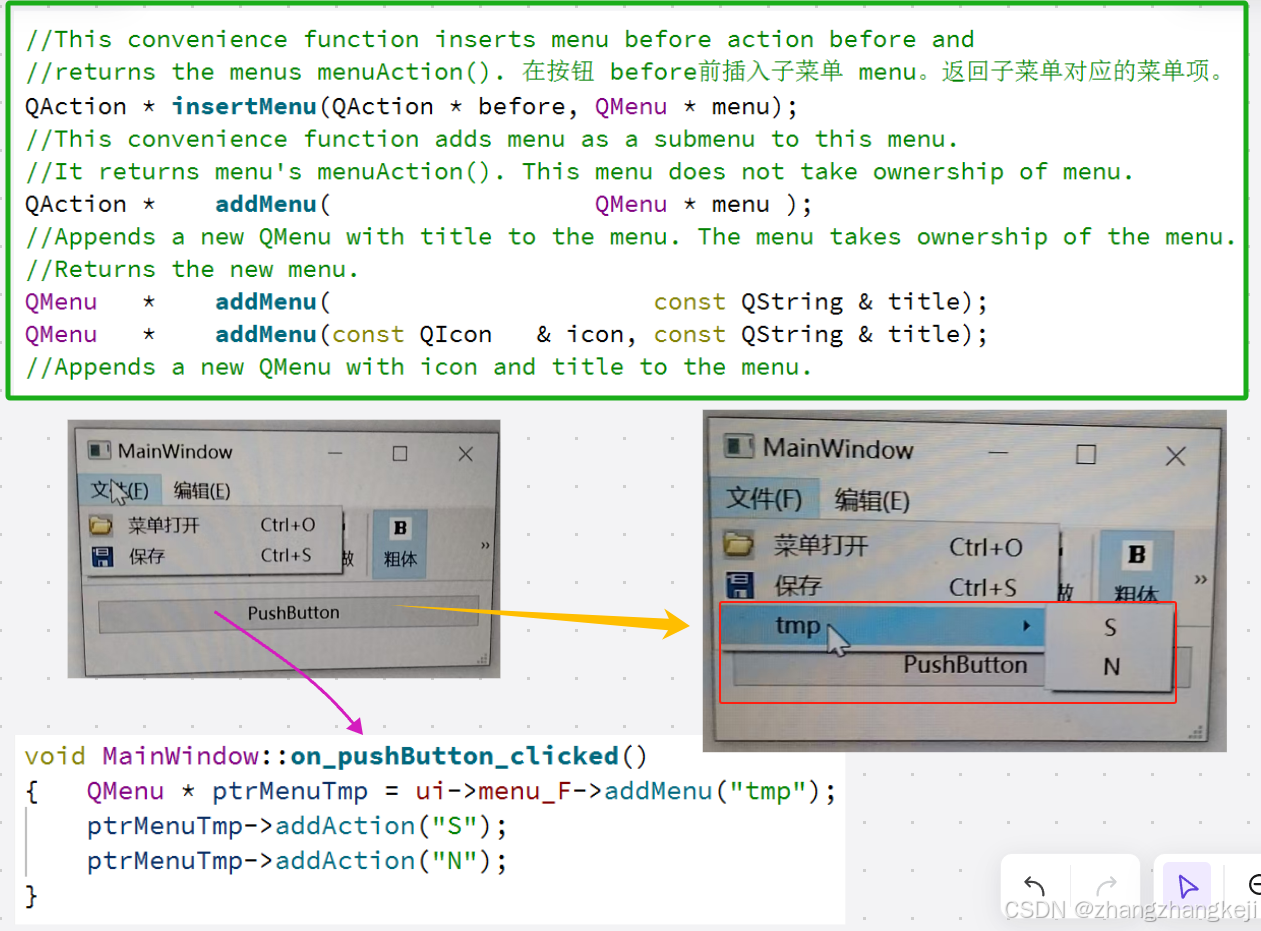Click PushButton in the tmp-submenu MainWindow
This screenshot has height=931, width=1261.
[964, 665]
